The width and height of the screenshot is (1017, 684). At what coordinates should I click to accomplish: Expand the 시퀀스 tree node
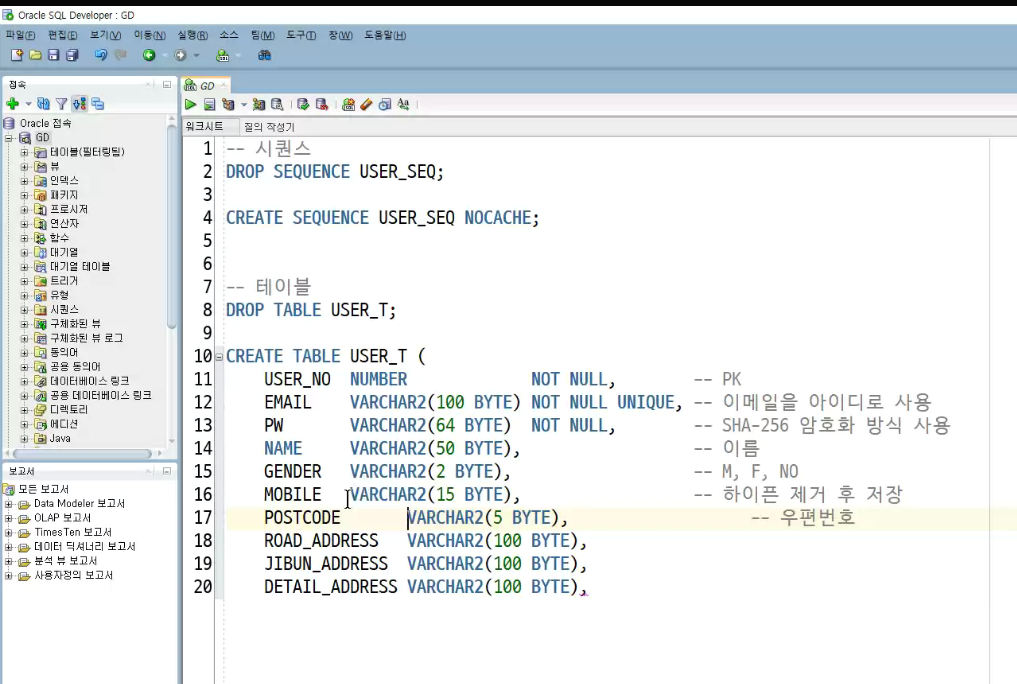24,310
